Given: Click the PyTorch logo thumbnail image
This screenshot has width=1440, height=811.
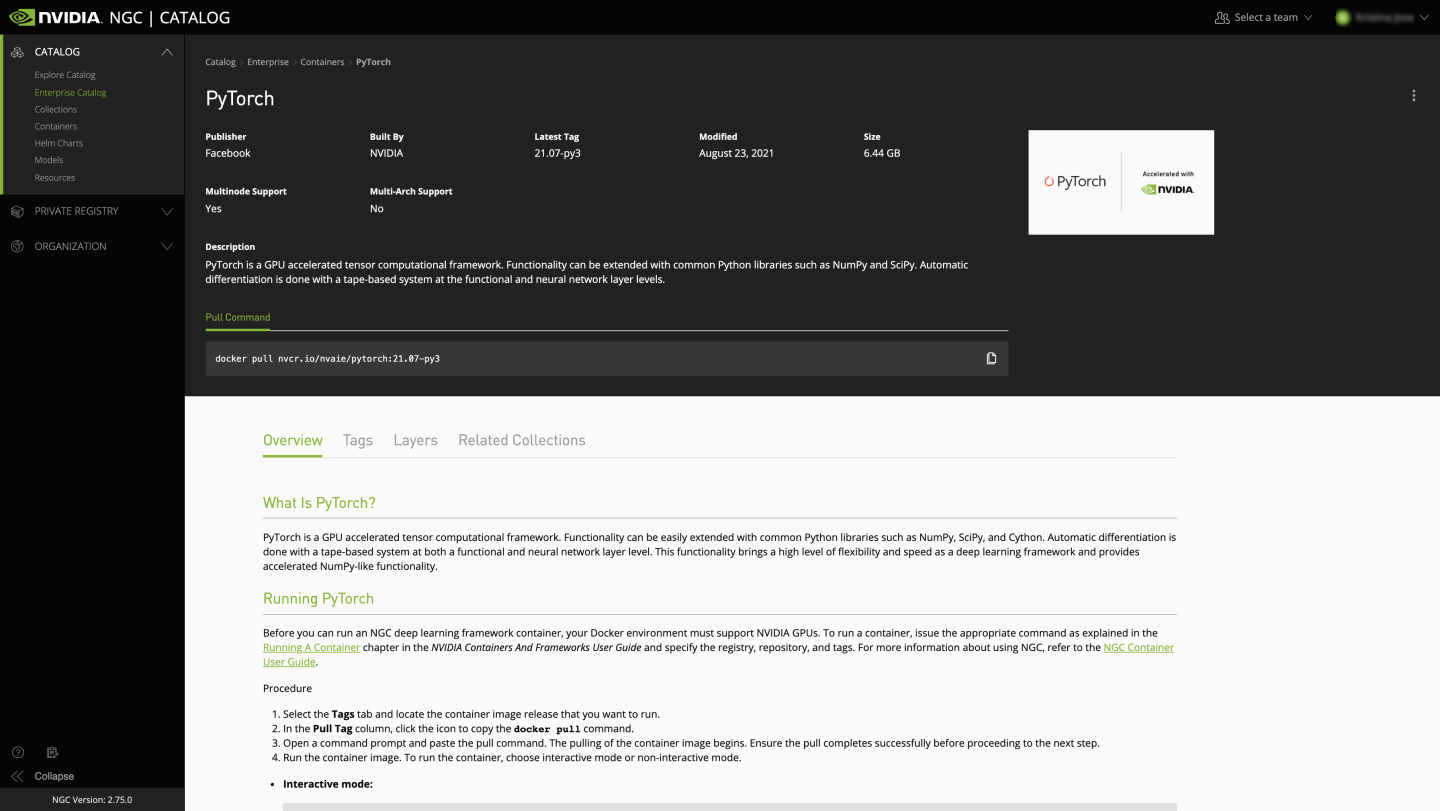Looking at the screenshot, I should 1120,182.
